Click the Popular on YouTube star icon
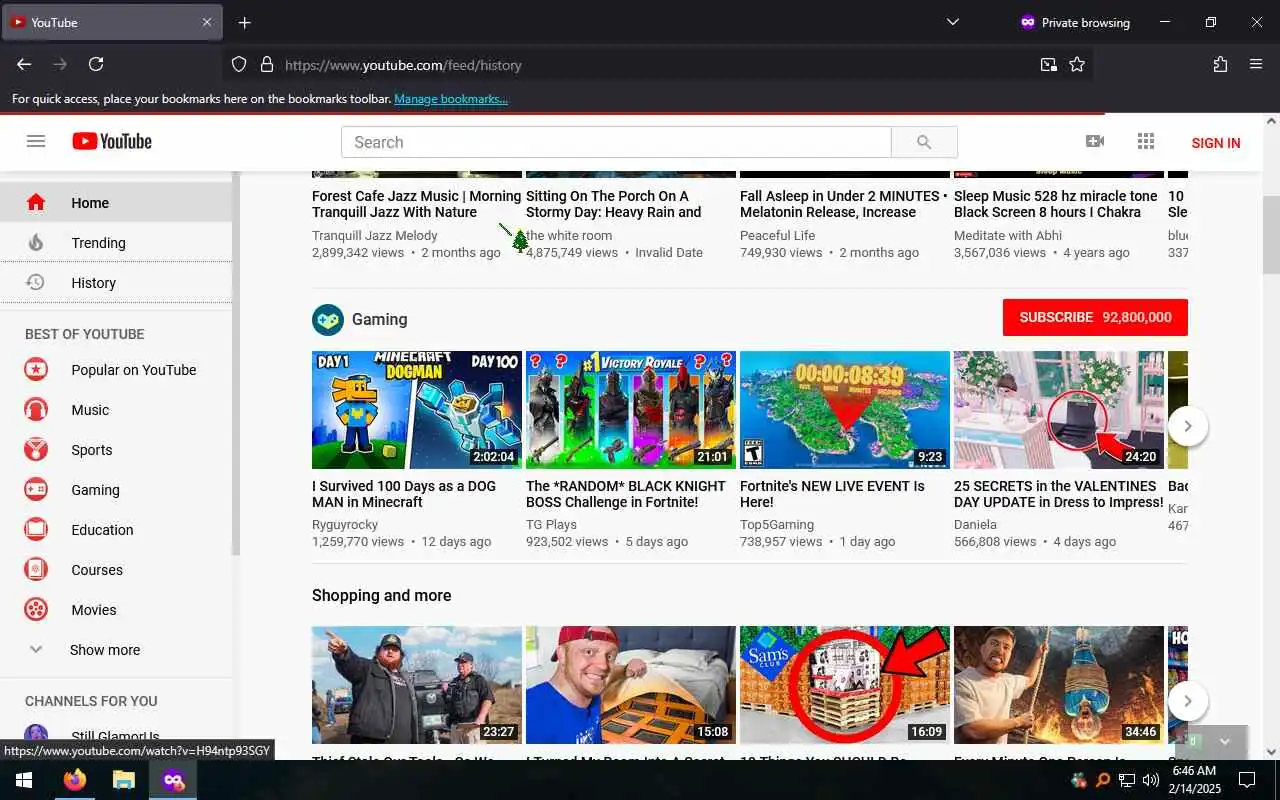 (36, 369)
